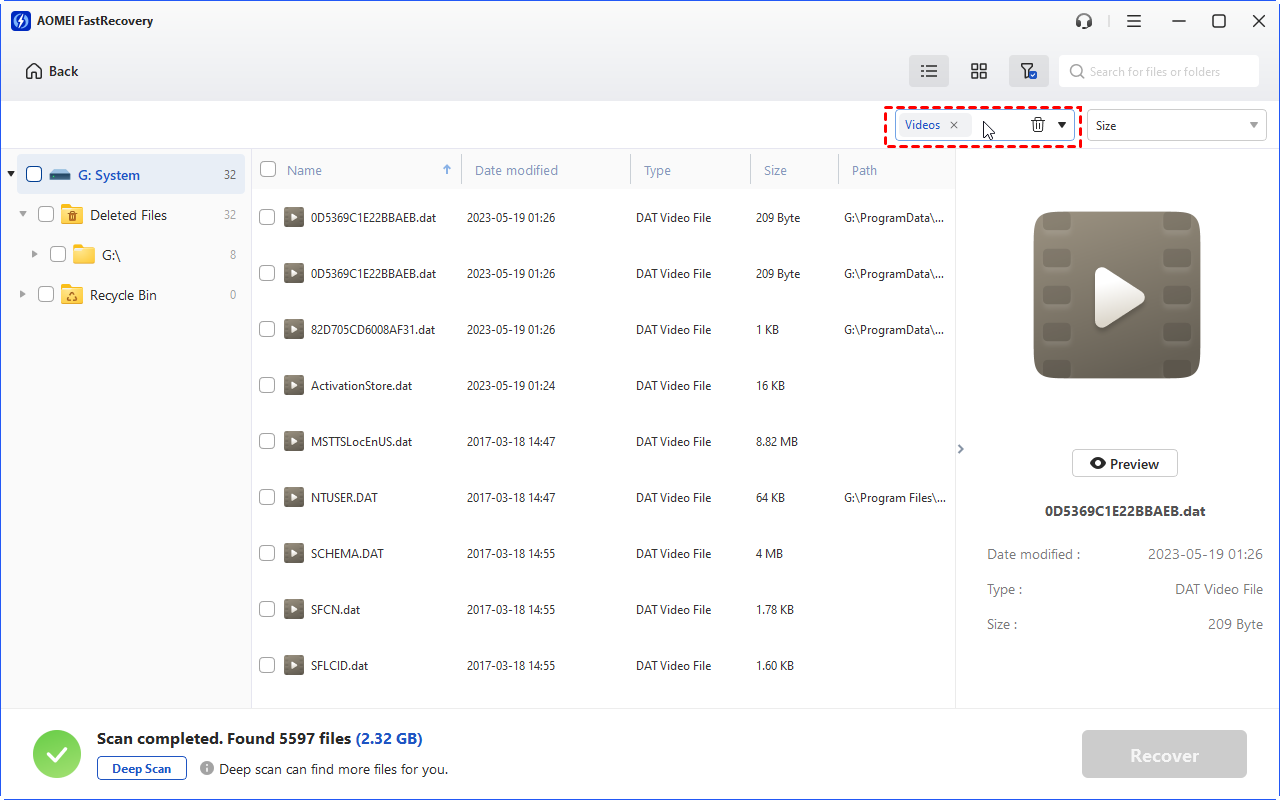The image size is (1280, 800).
Task: Open the hamburger menu icon
Action: [1134, 20]
